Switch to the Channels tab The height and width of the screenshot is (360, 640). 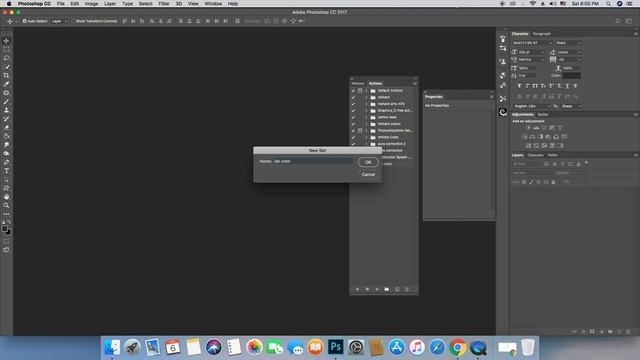point(535,155)
